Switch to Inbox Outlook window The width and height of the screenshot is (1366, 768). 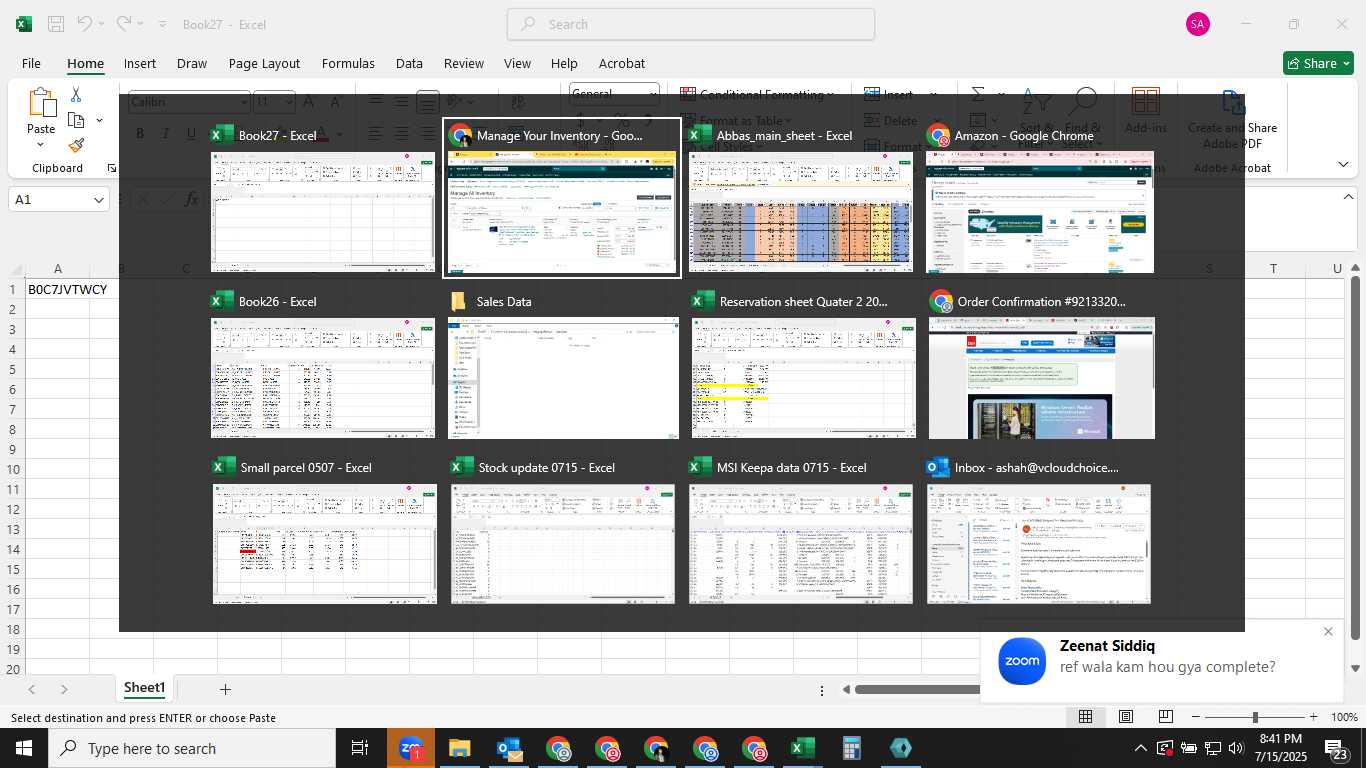[x=1039, y=531]
